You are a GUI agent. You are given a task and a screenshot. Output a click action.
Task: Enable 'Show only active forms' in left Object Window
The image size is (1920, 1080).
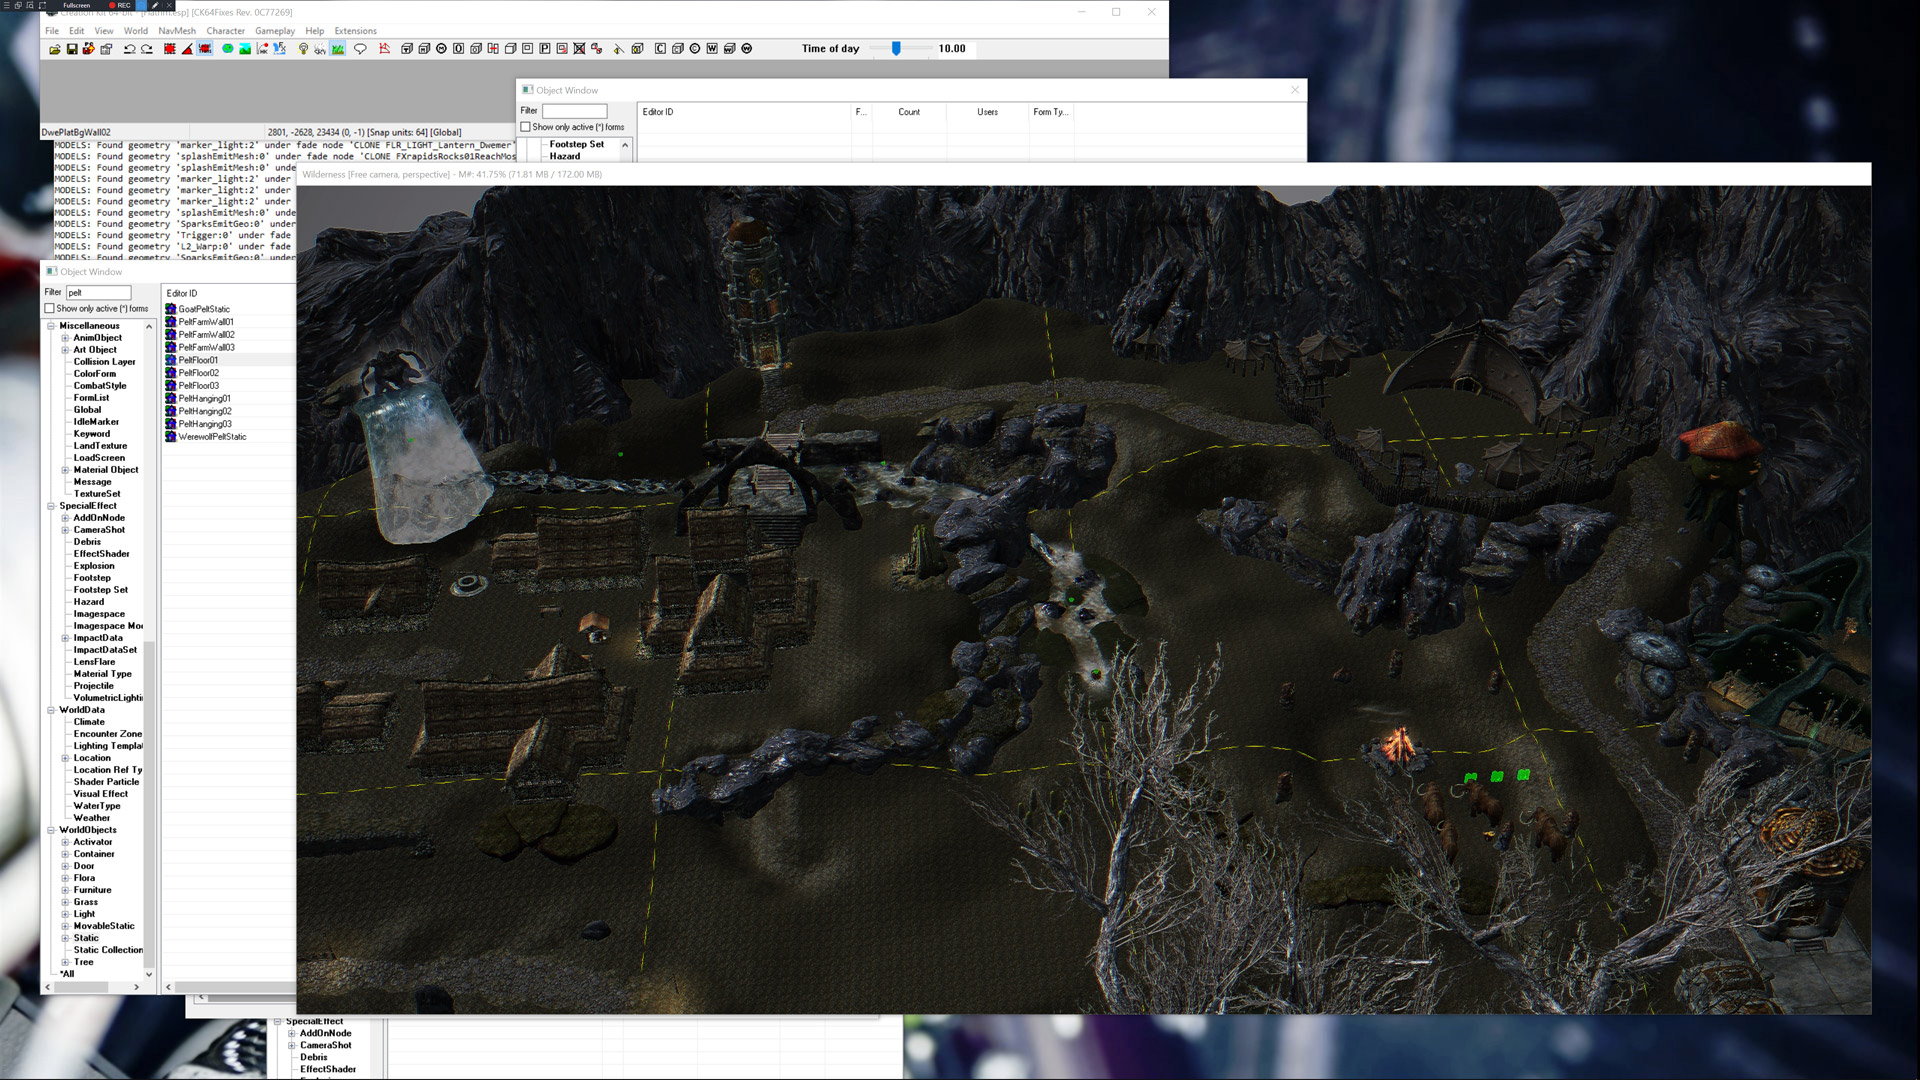click(x=50, y=309)
